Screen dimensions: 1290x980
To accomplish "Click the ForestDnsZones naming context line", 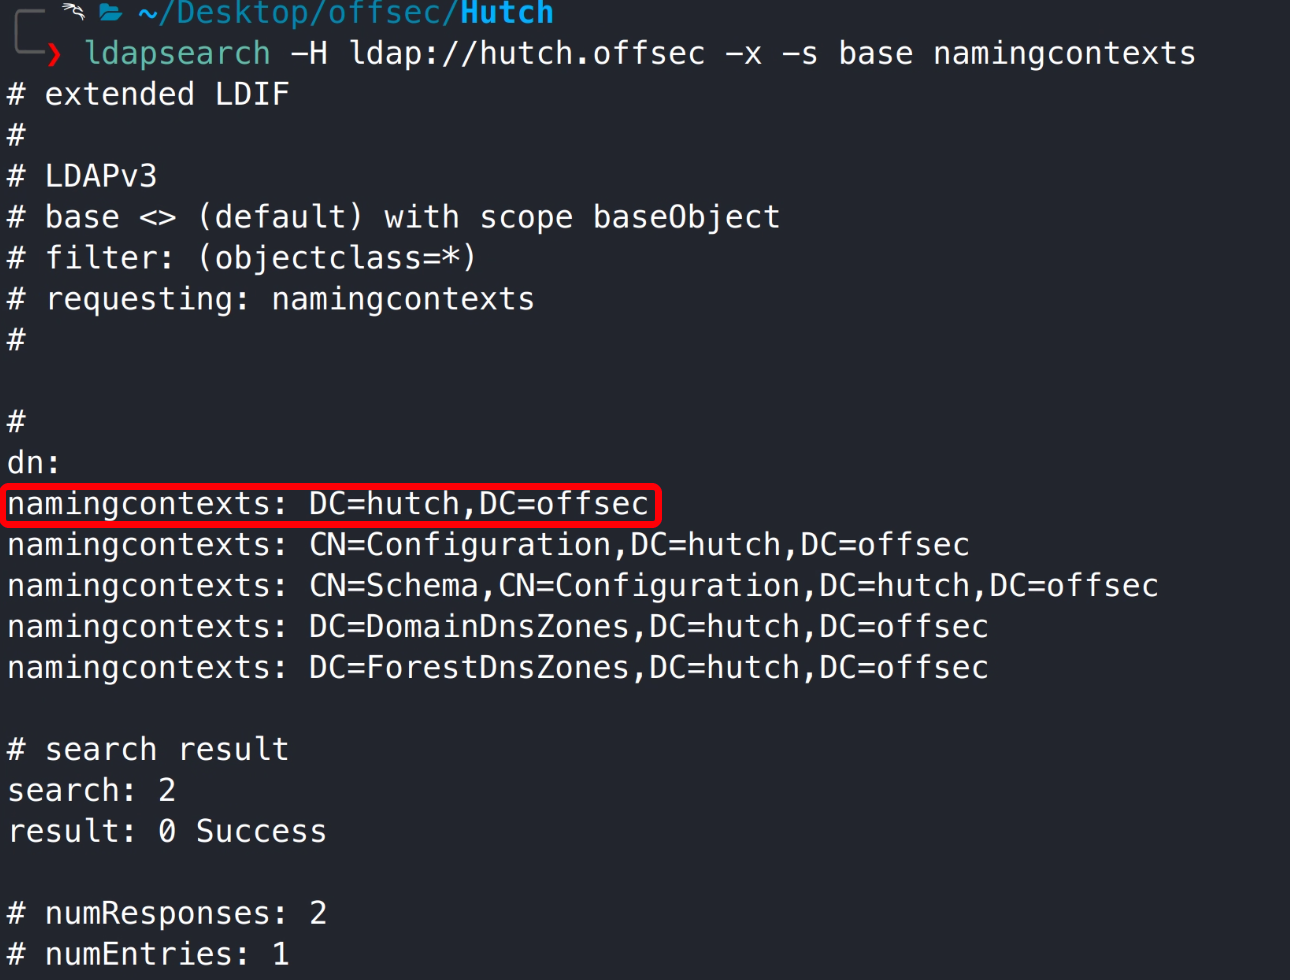I will [497, 668].
